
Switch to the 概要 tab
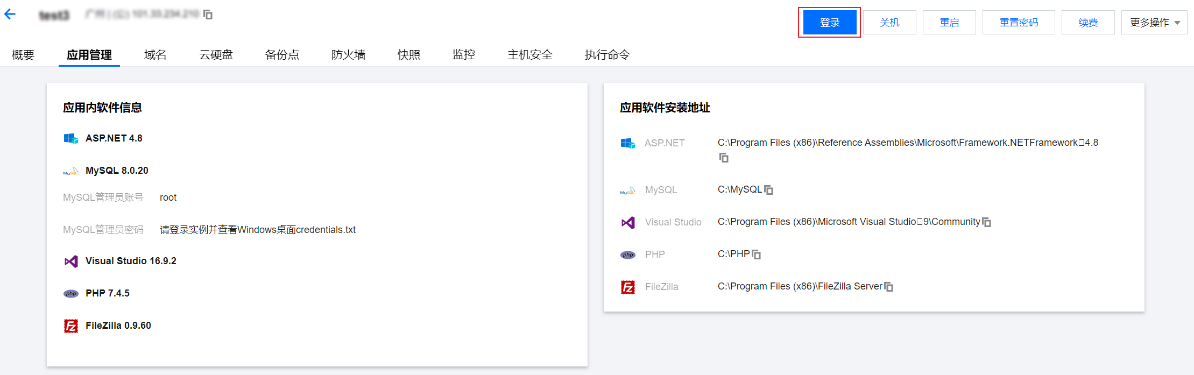(23, 55)
